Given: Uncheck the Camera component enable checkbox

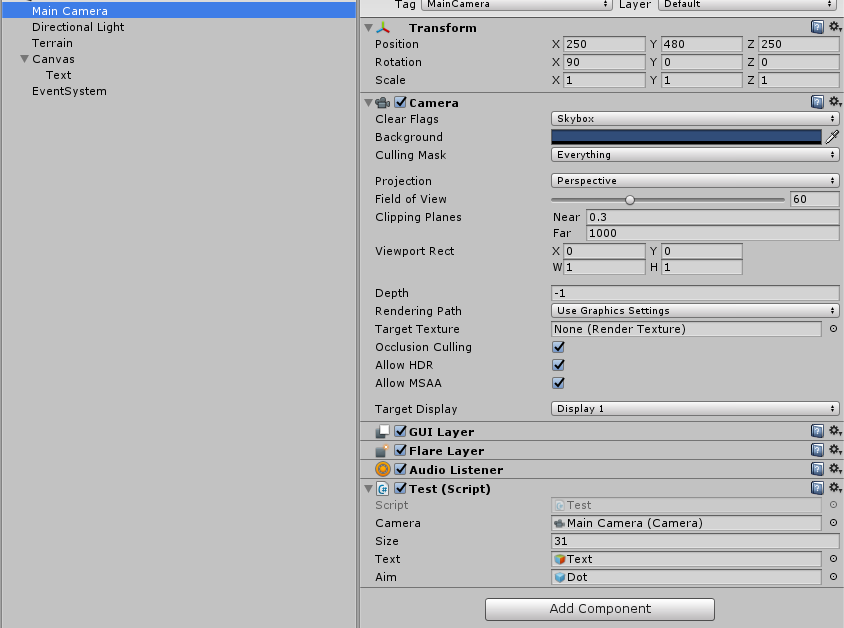Looking at the screenshot, I should pos(399,101).
